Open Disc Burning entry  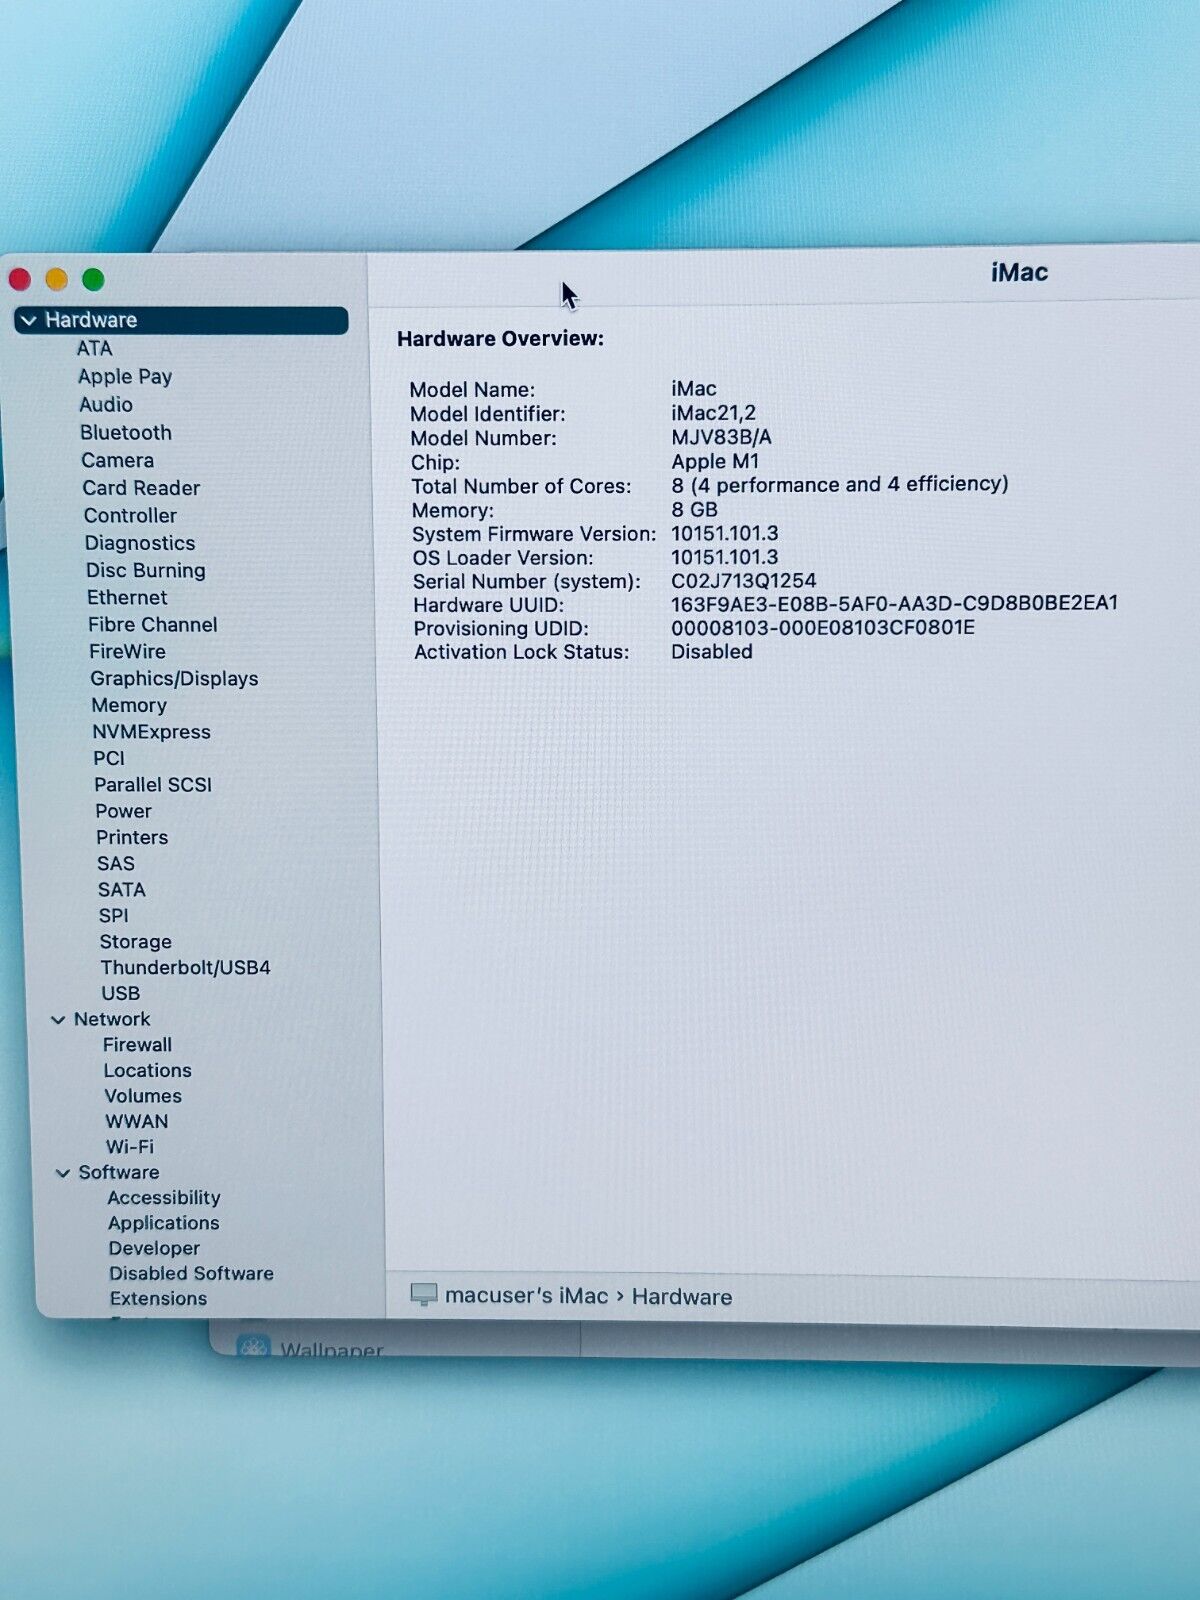146,570
